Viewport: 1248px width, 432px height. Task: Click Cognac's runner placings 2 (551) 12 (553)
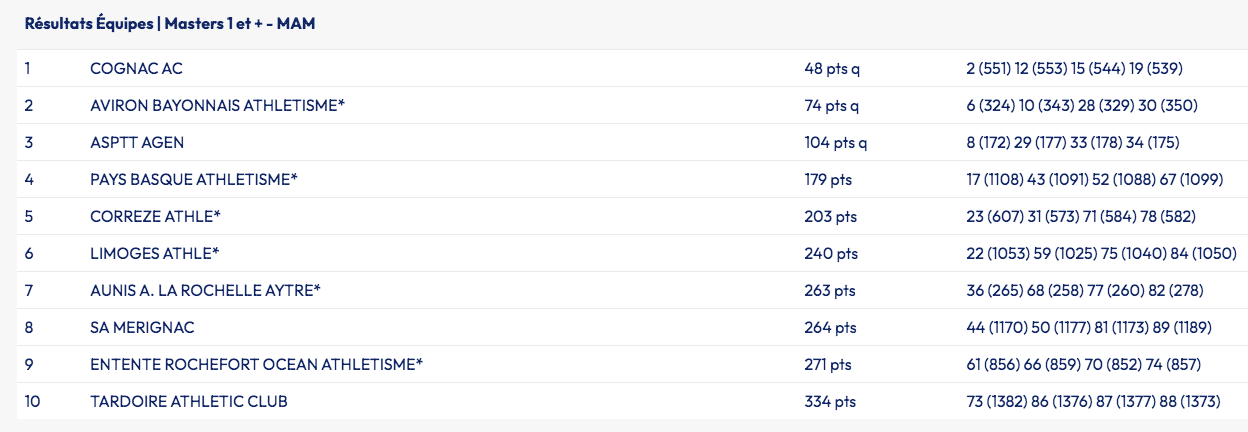point(1074,69)
